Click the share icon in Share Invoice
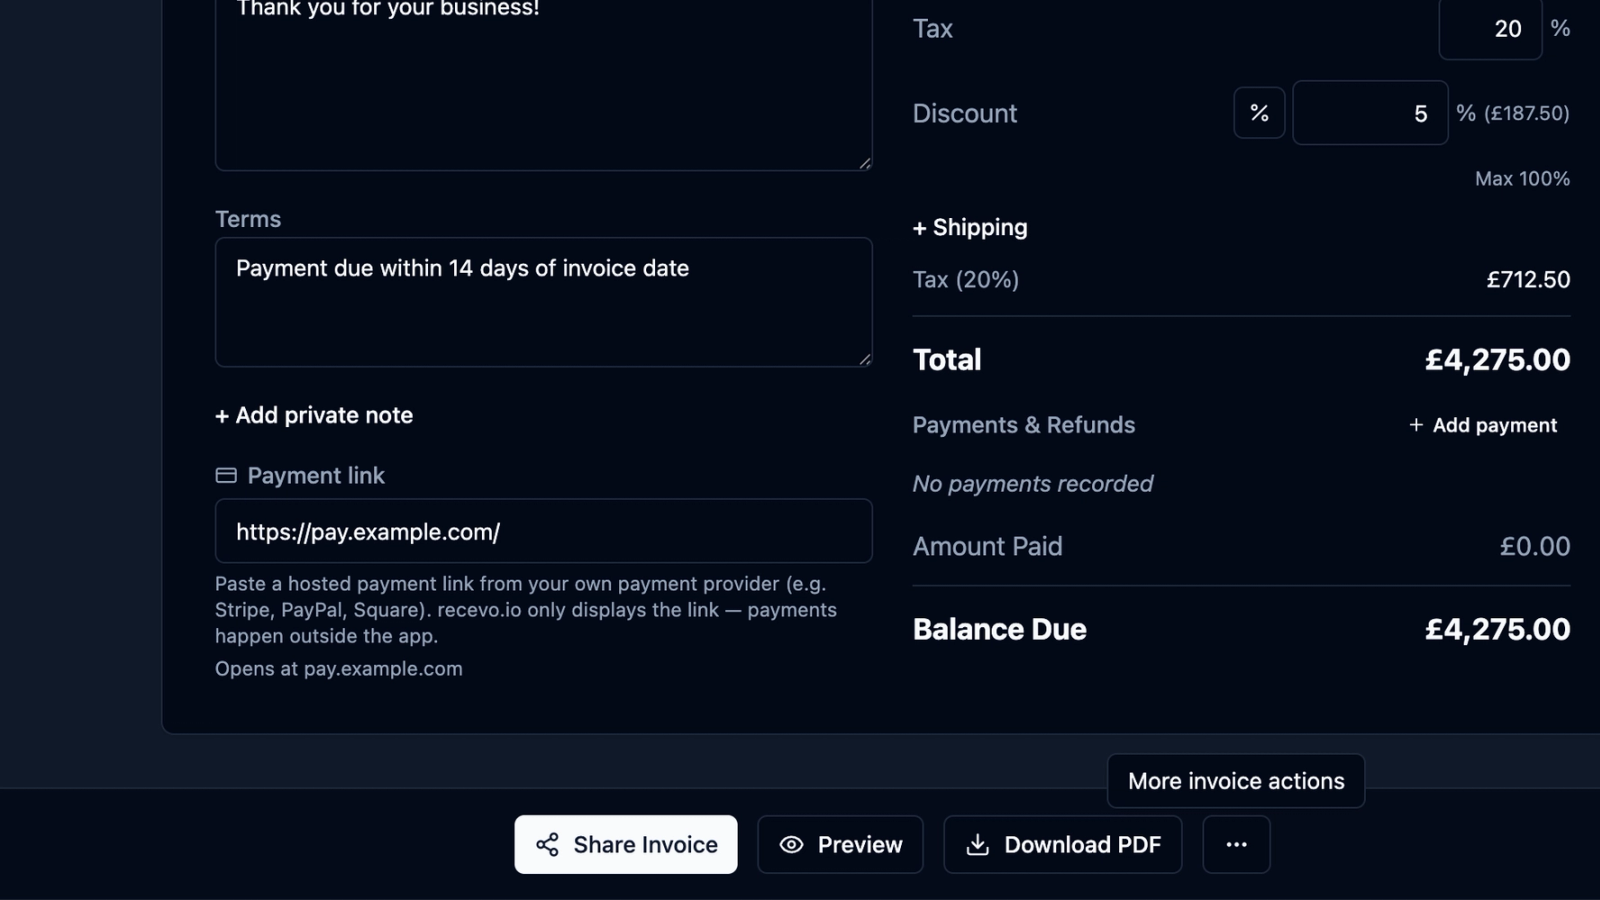The image size is (1600, 900). (x=547, y=845)
